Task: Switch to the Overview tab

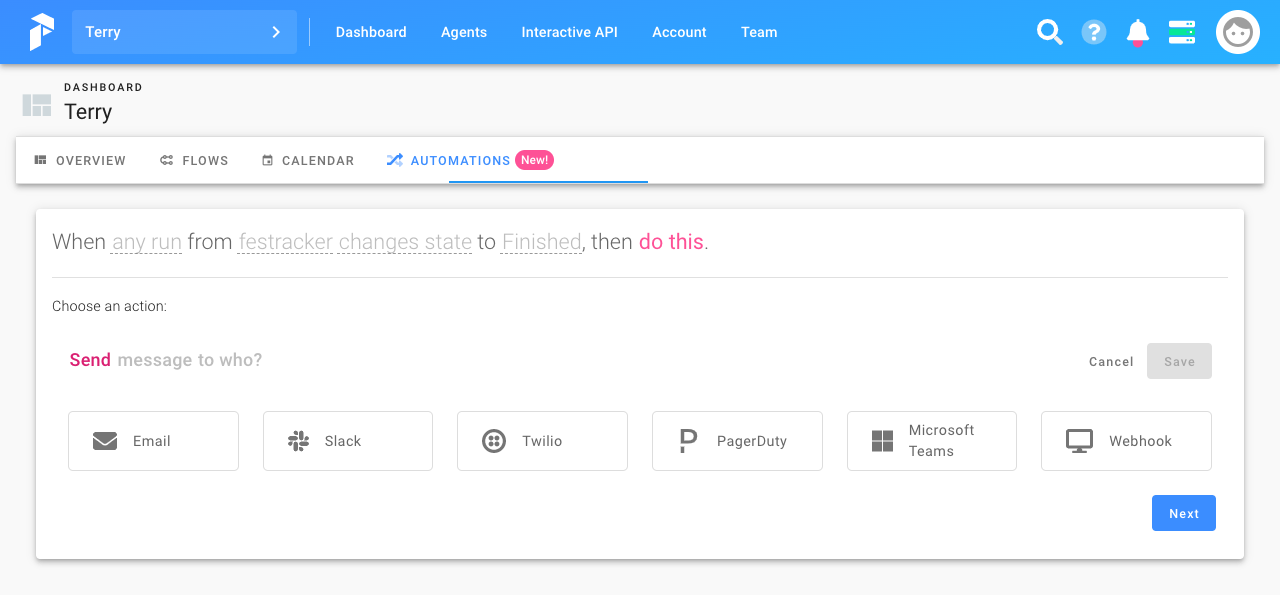Action: coord(80,160)
